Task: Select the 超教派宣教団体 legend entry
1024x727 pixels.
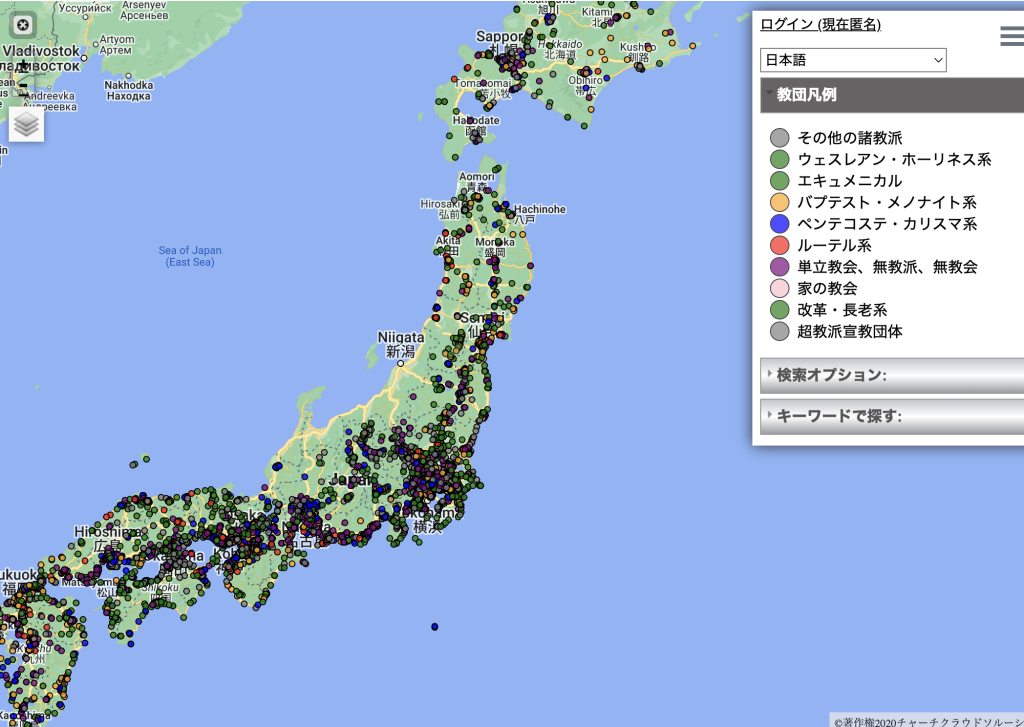Action: pos(850,331)
